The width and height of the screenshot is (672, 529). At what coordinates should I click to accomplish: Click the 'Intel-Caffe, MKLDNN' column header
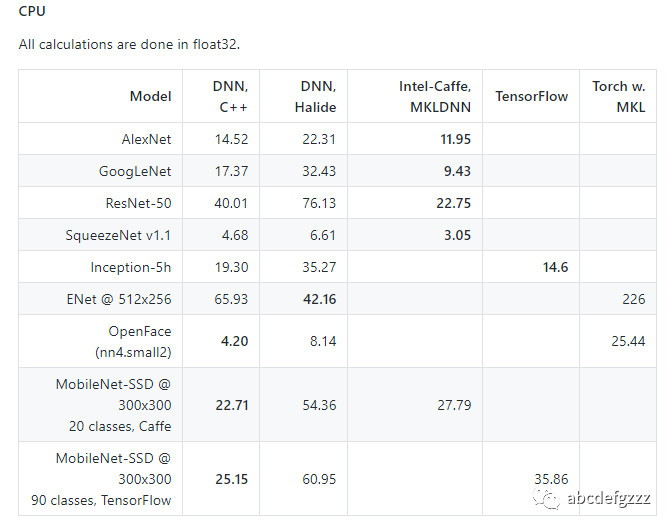click(435, 96)
